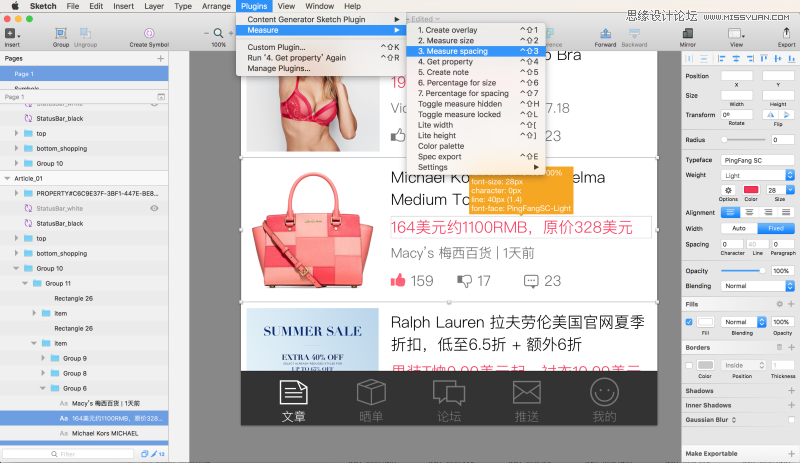Set text width to Auto
This screenshot has height=463, width=800.
(x=739, y=228)
